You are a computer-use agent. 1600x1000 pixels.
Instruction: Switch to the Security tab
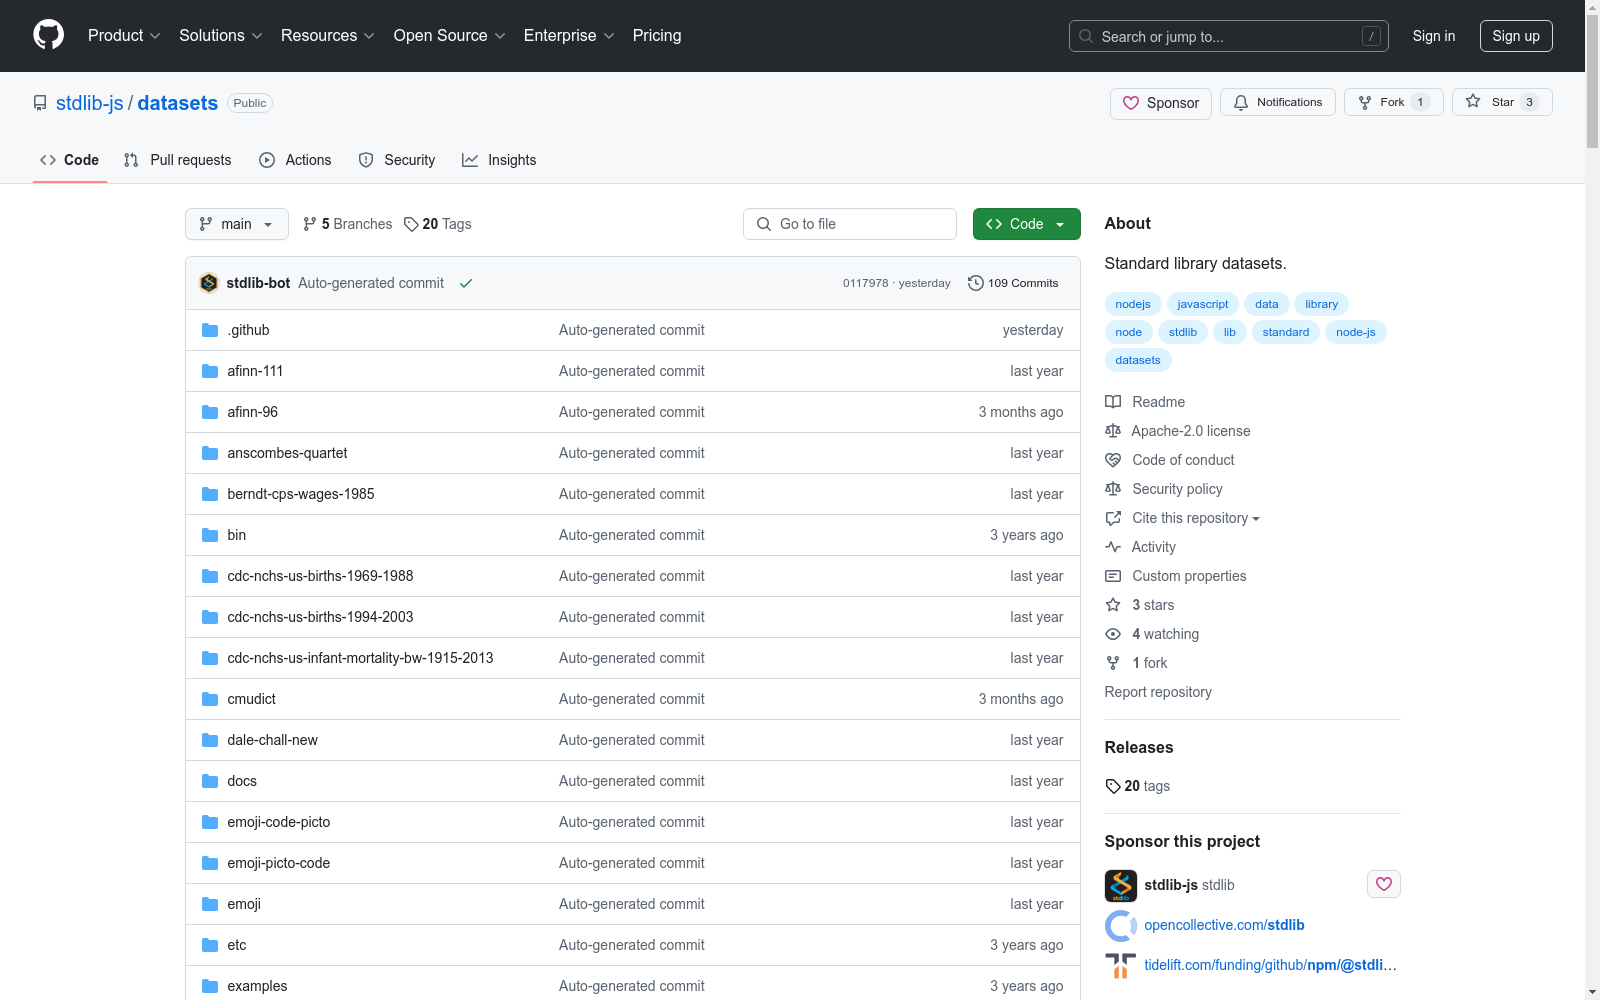[x=397, y=160]
